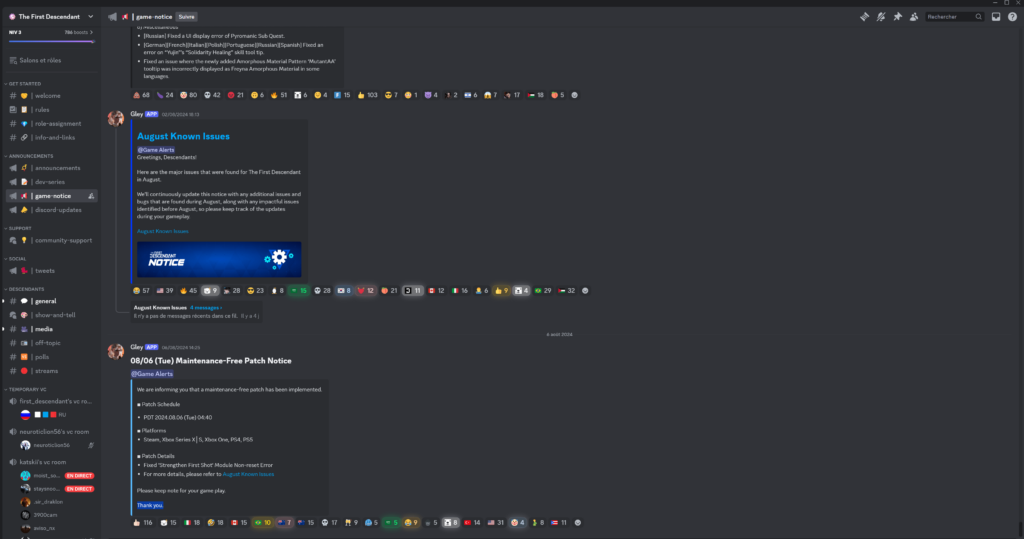Open the tweets channel
Image resolution: width=1024 pixels, height=539 pixels.
(x=52, y=270)
